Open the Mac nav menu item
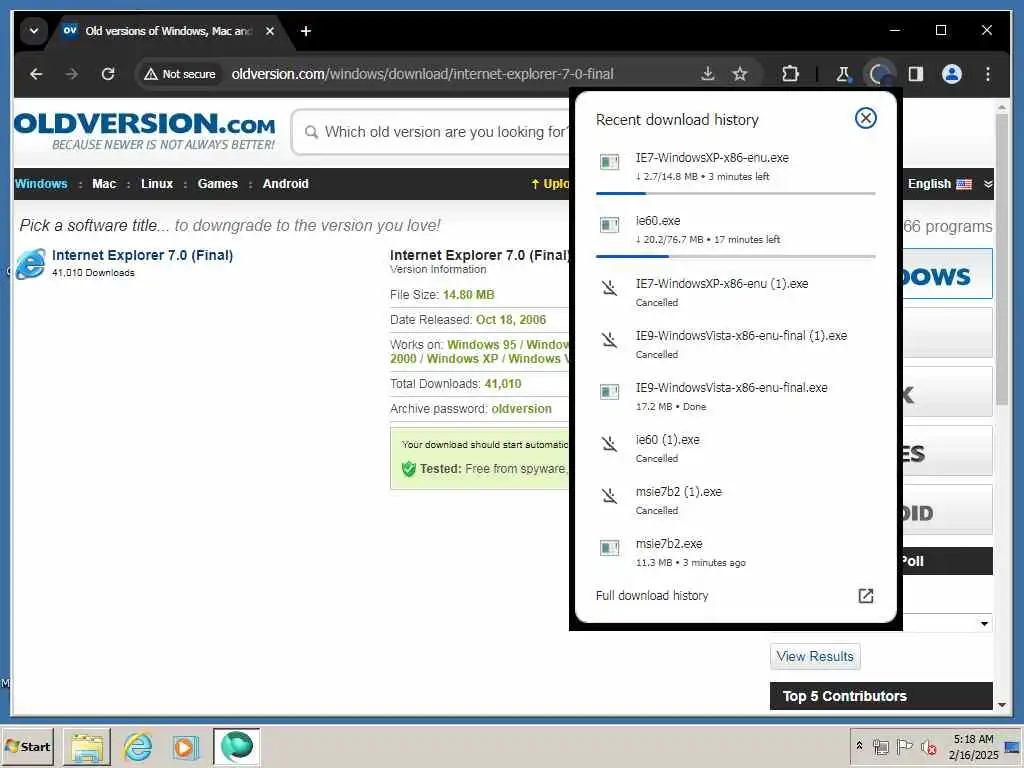 click(104, 184)
